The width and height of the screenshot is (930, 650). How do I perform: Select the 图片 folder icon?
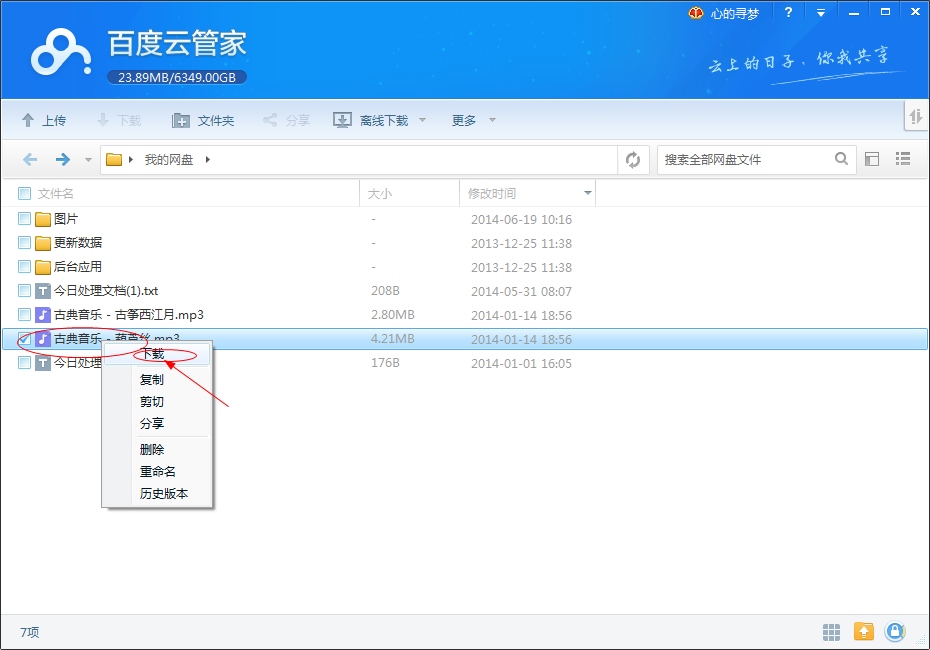click(x=43, y=219)
